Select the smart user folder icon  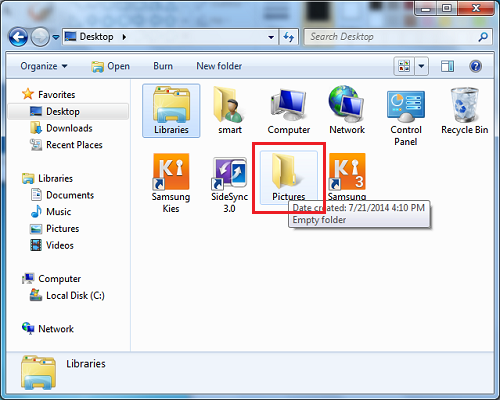pyautogui.click(x=230, y=105)
